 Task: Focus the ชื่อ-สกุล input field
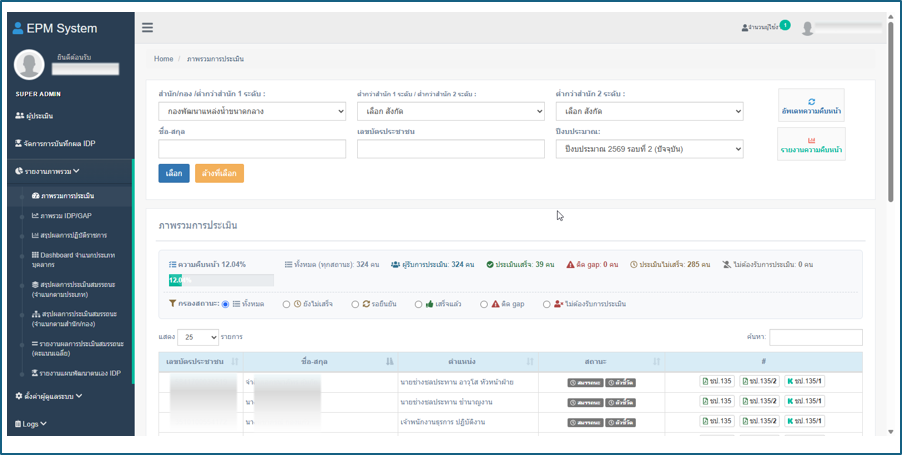(x=252, y=149)
